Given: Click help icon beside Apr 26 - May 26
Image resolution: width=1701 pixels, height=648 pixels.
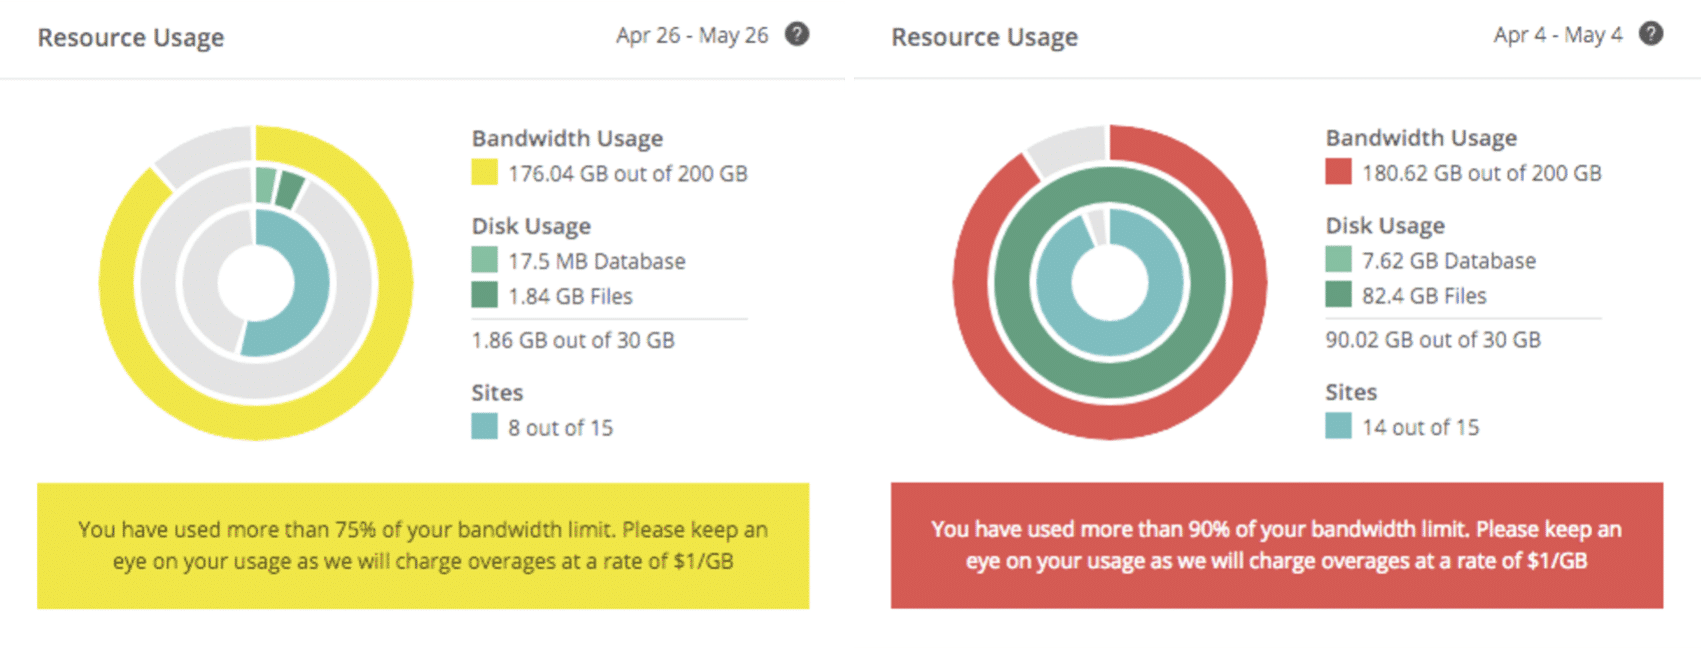Looking at the screenshot, I should click(x=797, y=34).
